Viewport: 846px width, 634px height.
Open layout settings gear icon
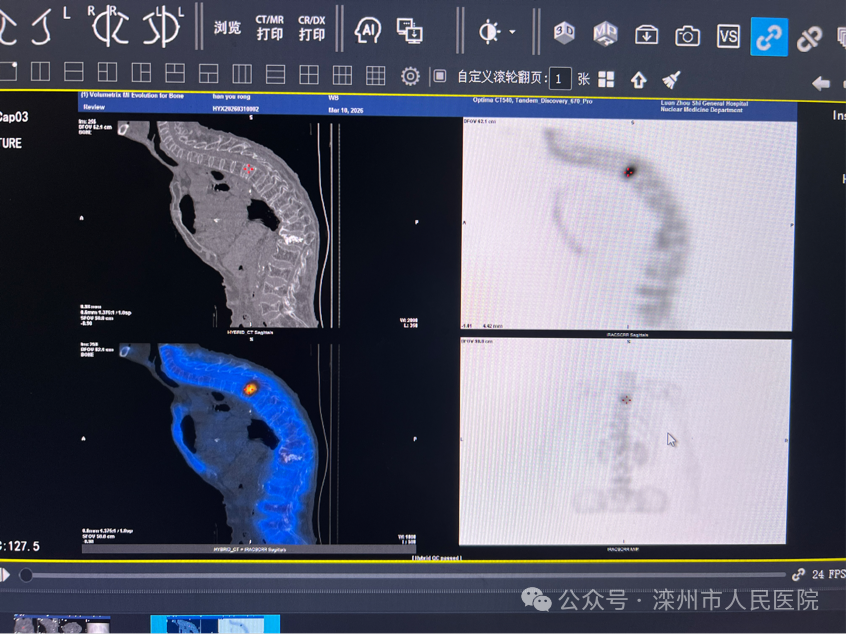tap(410, 76)
